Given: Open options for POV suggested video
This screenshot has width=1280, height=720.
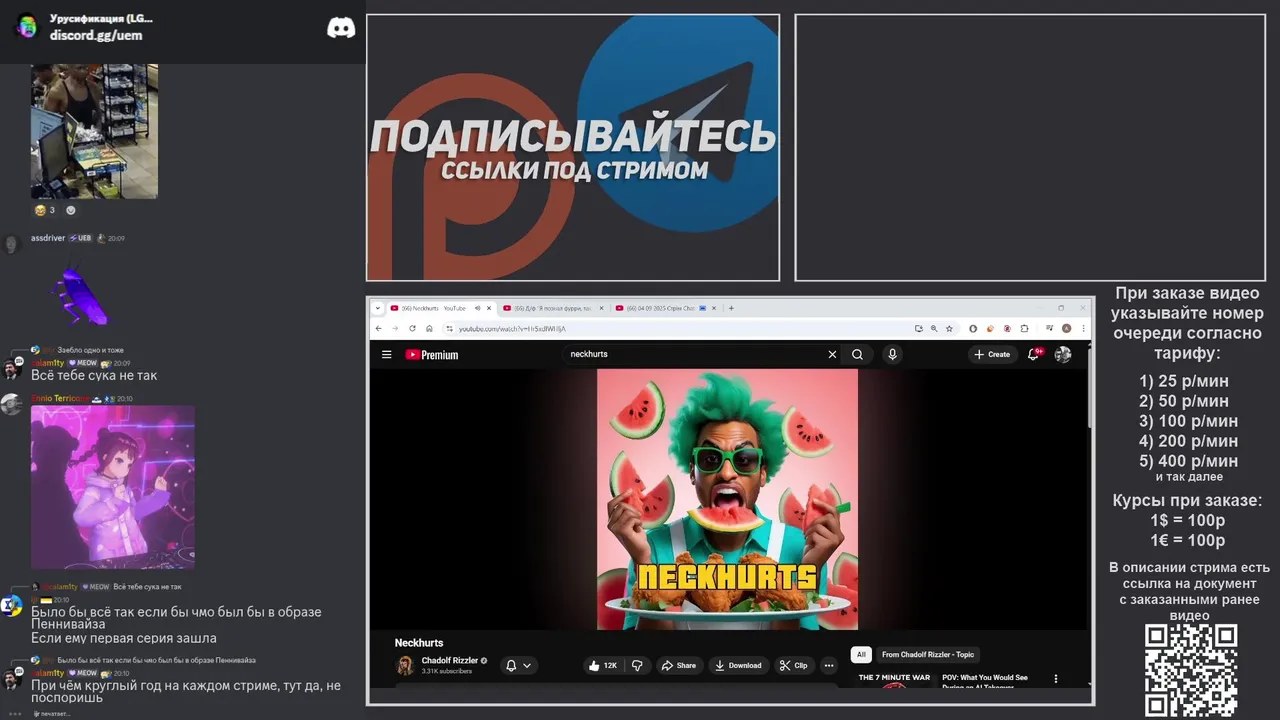Looking at the screenshot, I should click(x=1055, y=679).
